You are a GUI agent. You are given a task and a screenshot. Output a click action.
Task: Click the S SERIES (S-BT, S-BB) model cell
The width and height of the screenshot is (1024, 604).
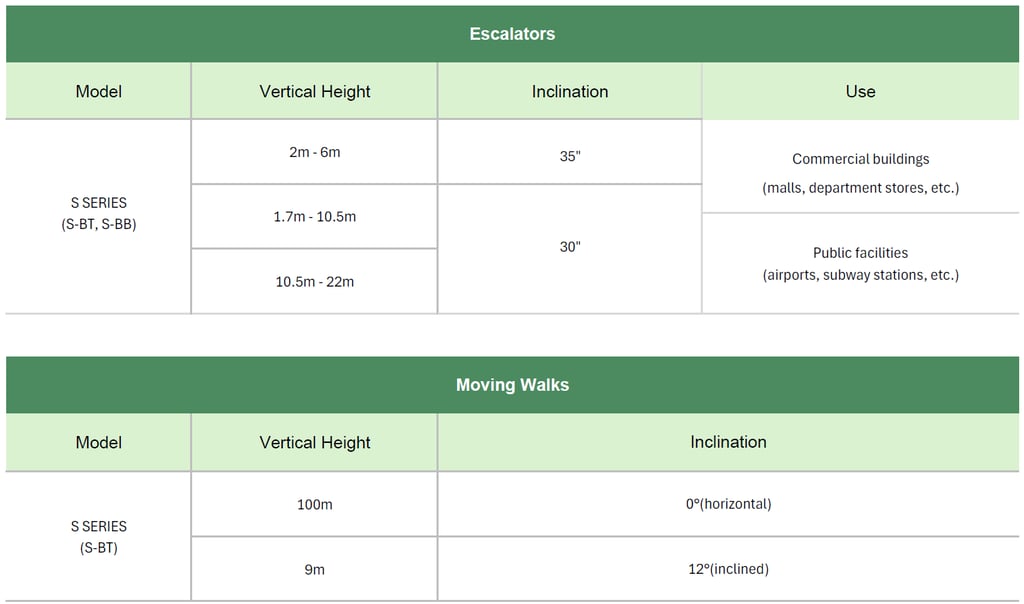pos(98,214)
